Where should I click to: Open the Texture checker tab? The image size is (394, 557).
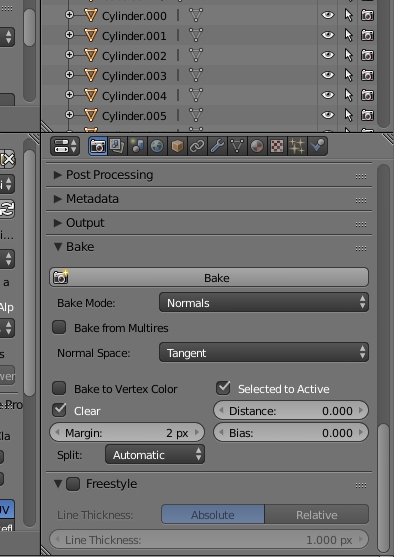[277, 146]
